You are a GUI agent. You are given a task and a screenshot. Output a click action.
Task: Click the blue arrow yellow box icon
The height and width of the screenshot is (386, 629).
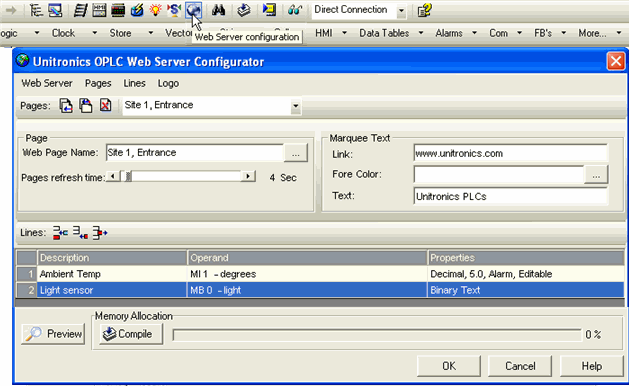tap(269, 10)
